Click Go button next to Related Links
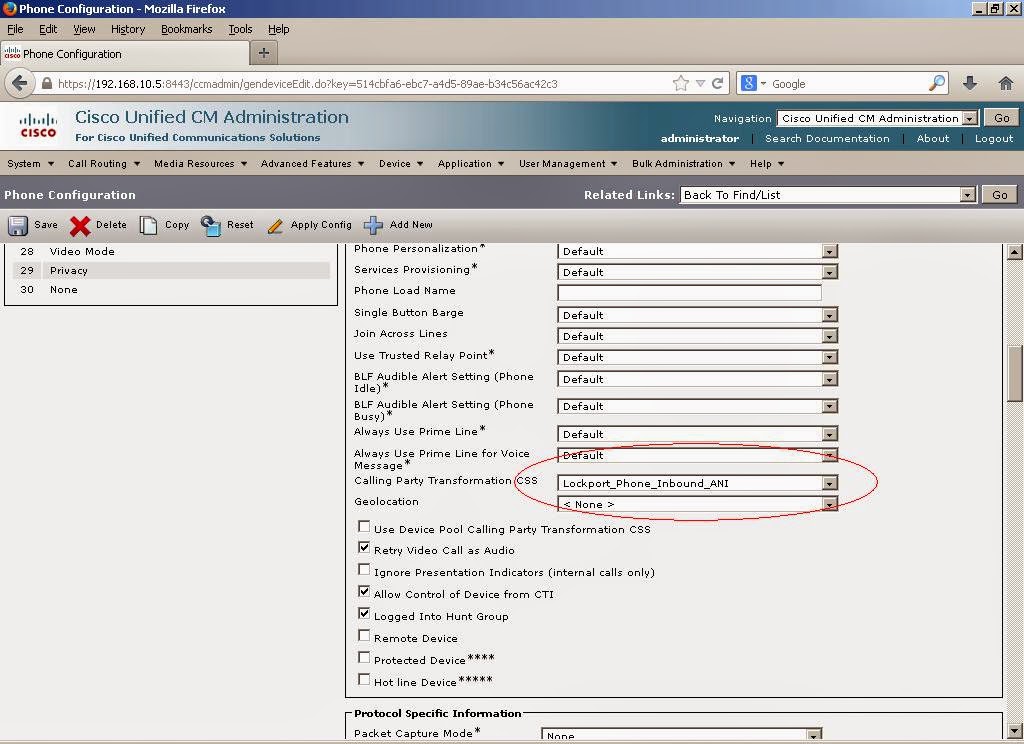 point(1000,195)
